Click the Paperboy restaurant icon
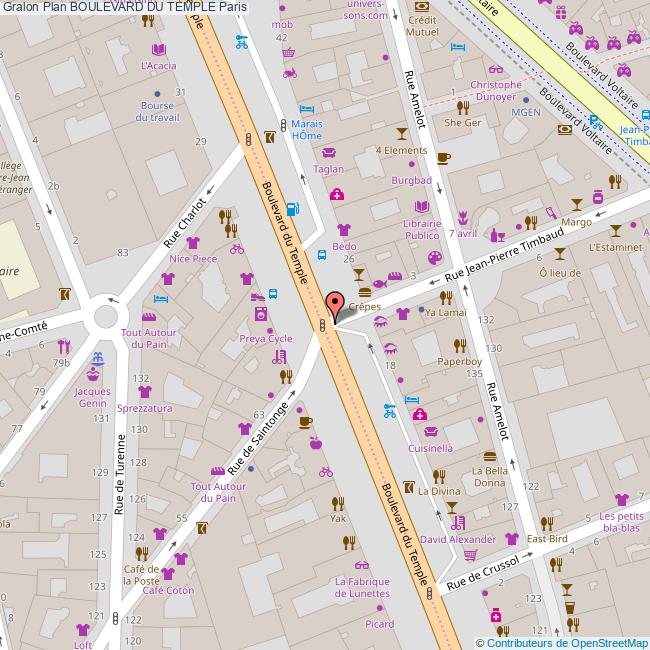650x650 pixels. [x=460, y=345]
